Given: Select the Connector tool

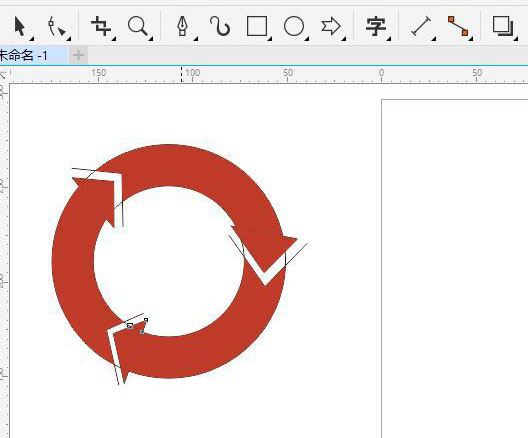Looking at the screenshot, I should (x=458, y=26).
